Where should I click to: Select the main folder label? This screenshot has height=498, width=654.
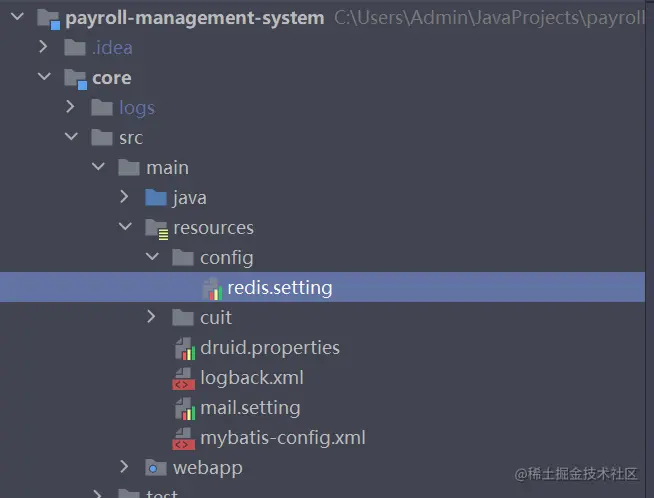pyautogui.click(x=168, y=168)
